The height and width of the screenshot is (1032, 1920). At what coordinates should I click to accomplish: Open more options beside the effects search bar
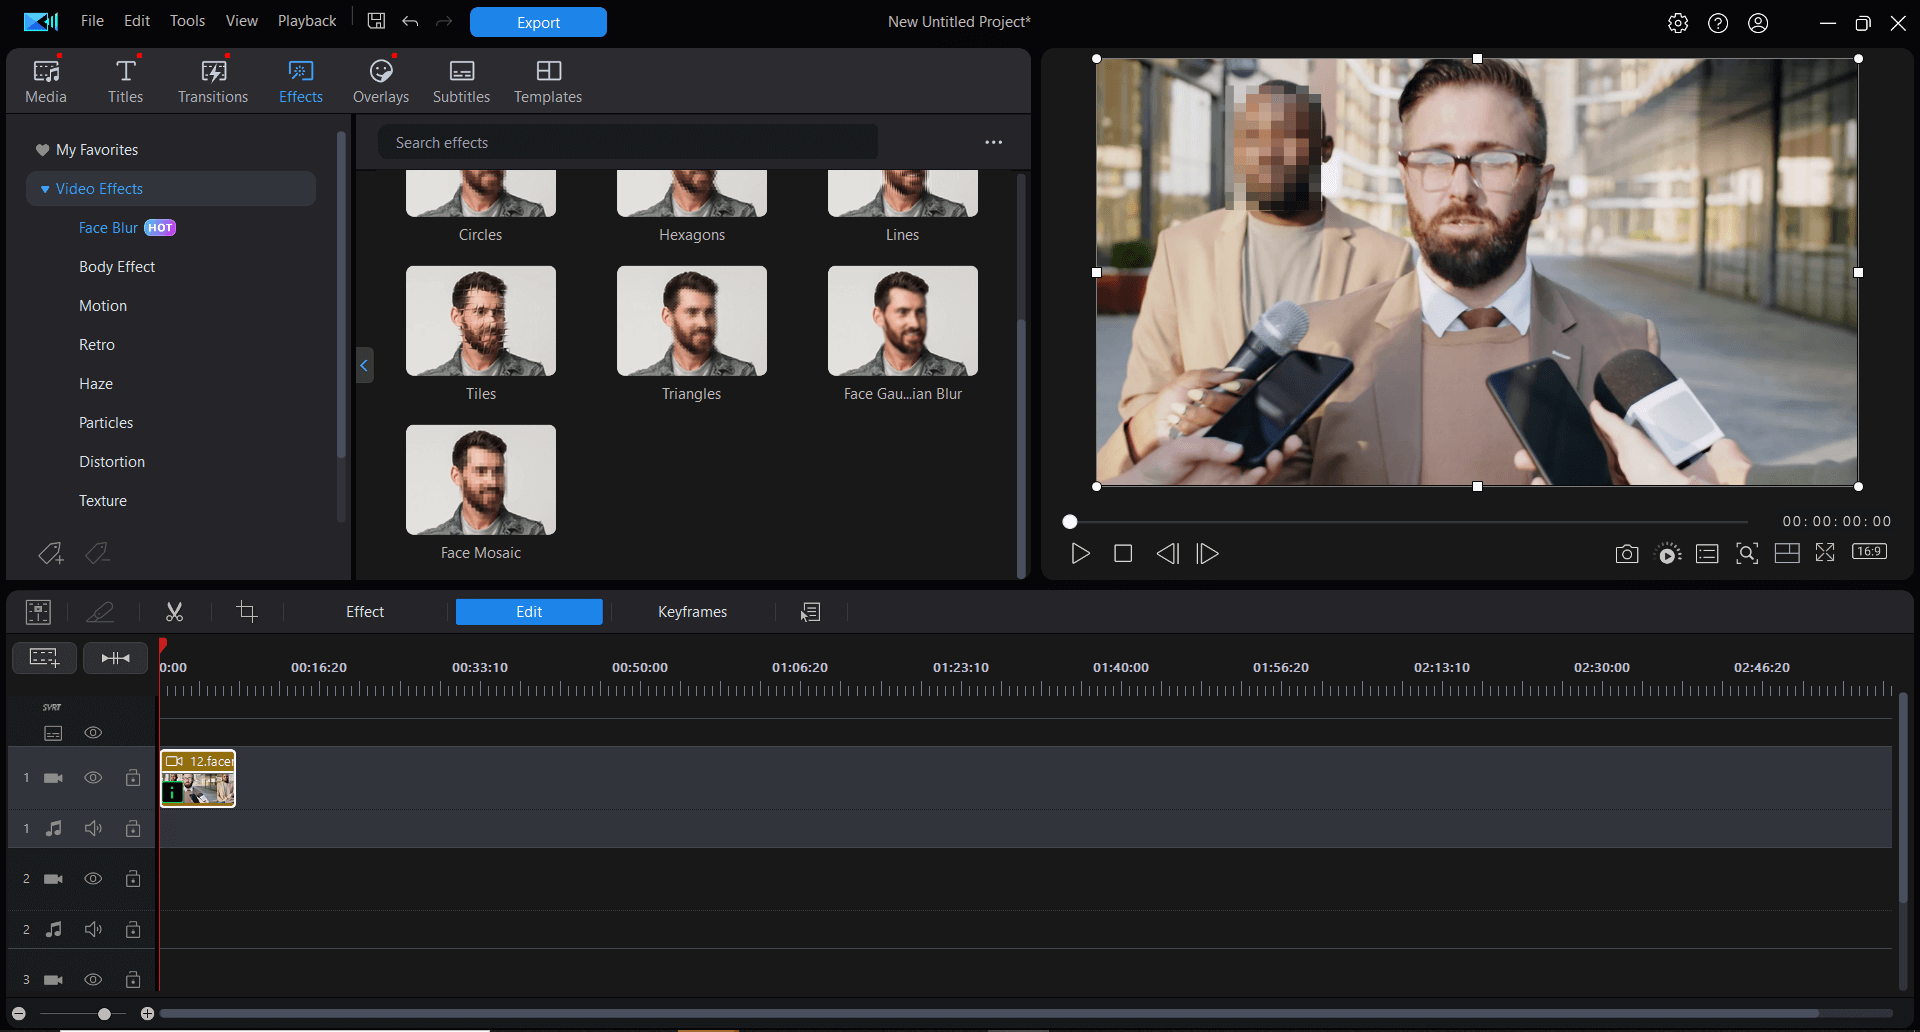click(993, 142)
